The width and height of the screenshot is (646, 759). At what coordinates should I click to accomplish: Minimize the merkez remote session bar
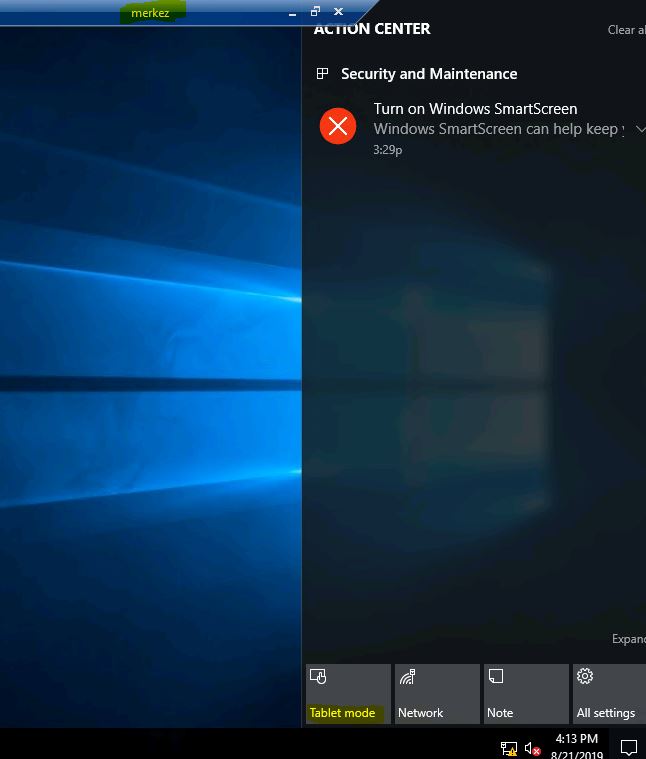coord(292,13)
